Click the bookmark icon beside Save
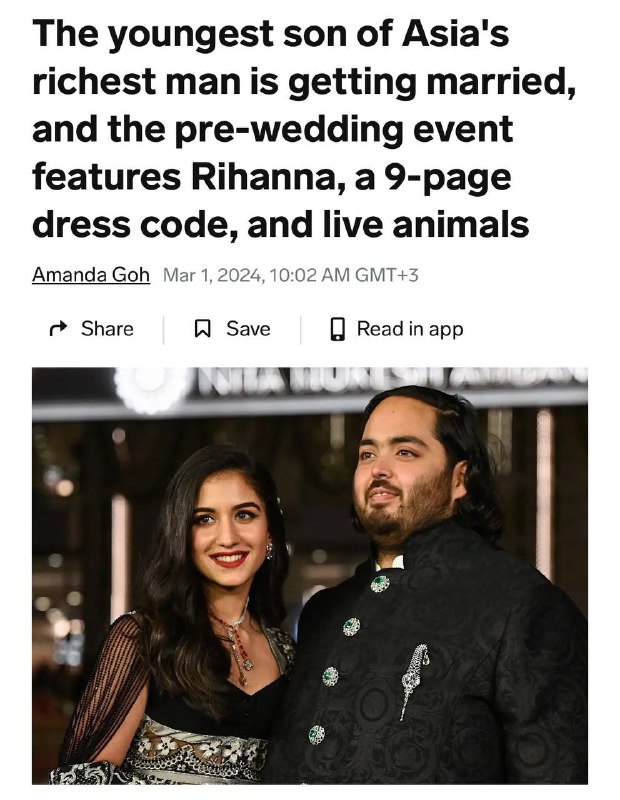Image resolution: width=620 pixels, height=800 pixels. coord(203,329)
